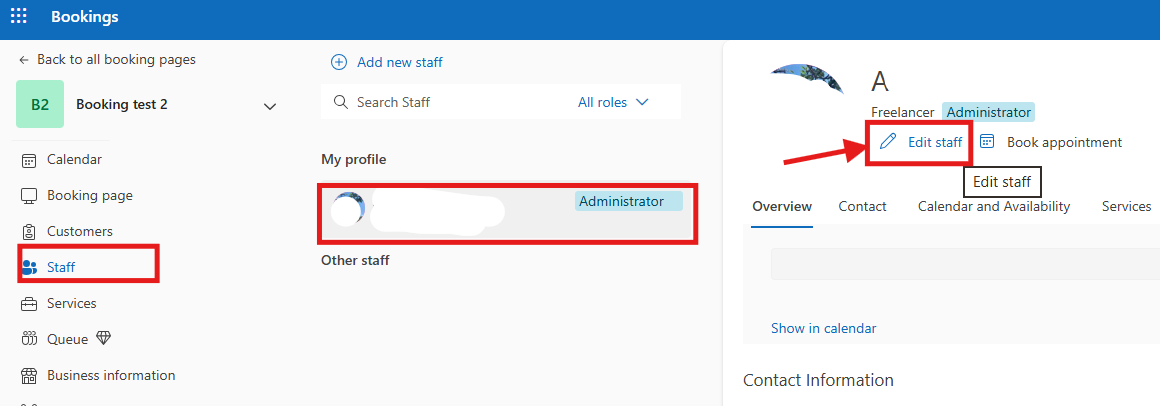Click the Contact Information heading
Screen dimensions: 1160x406
click(818, 380)
